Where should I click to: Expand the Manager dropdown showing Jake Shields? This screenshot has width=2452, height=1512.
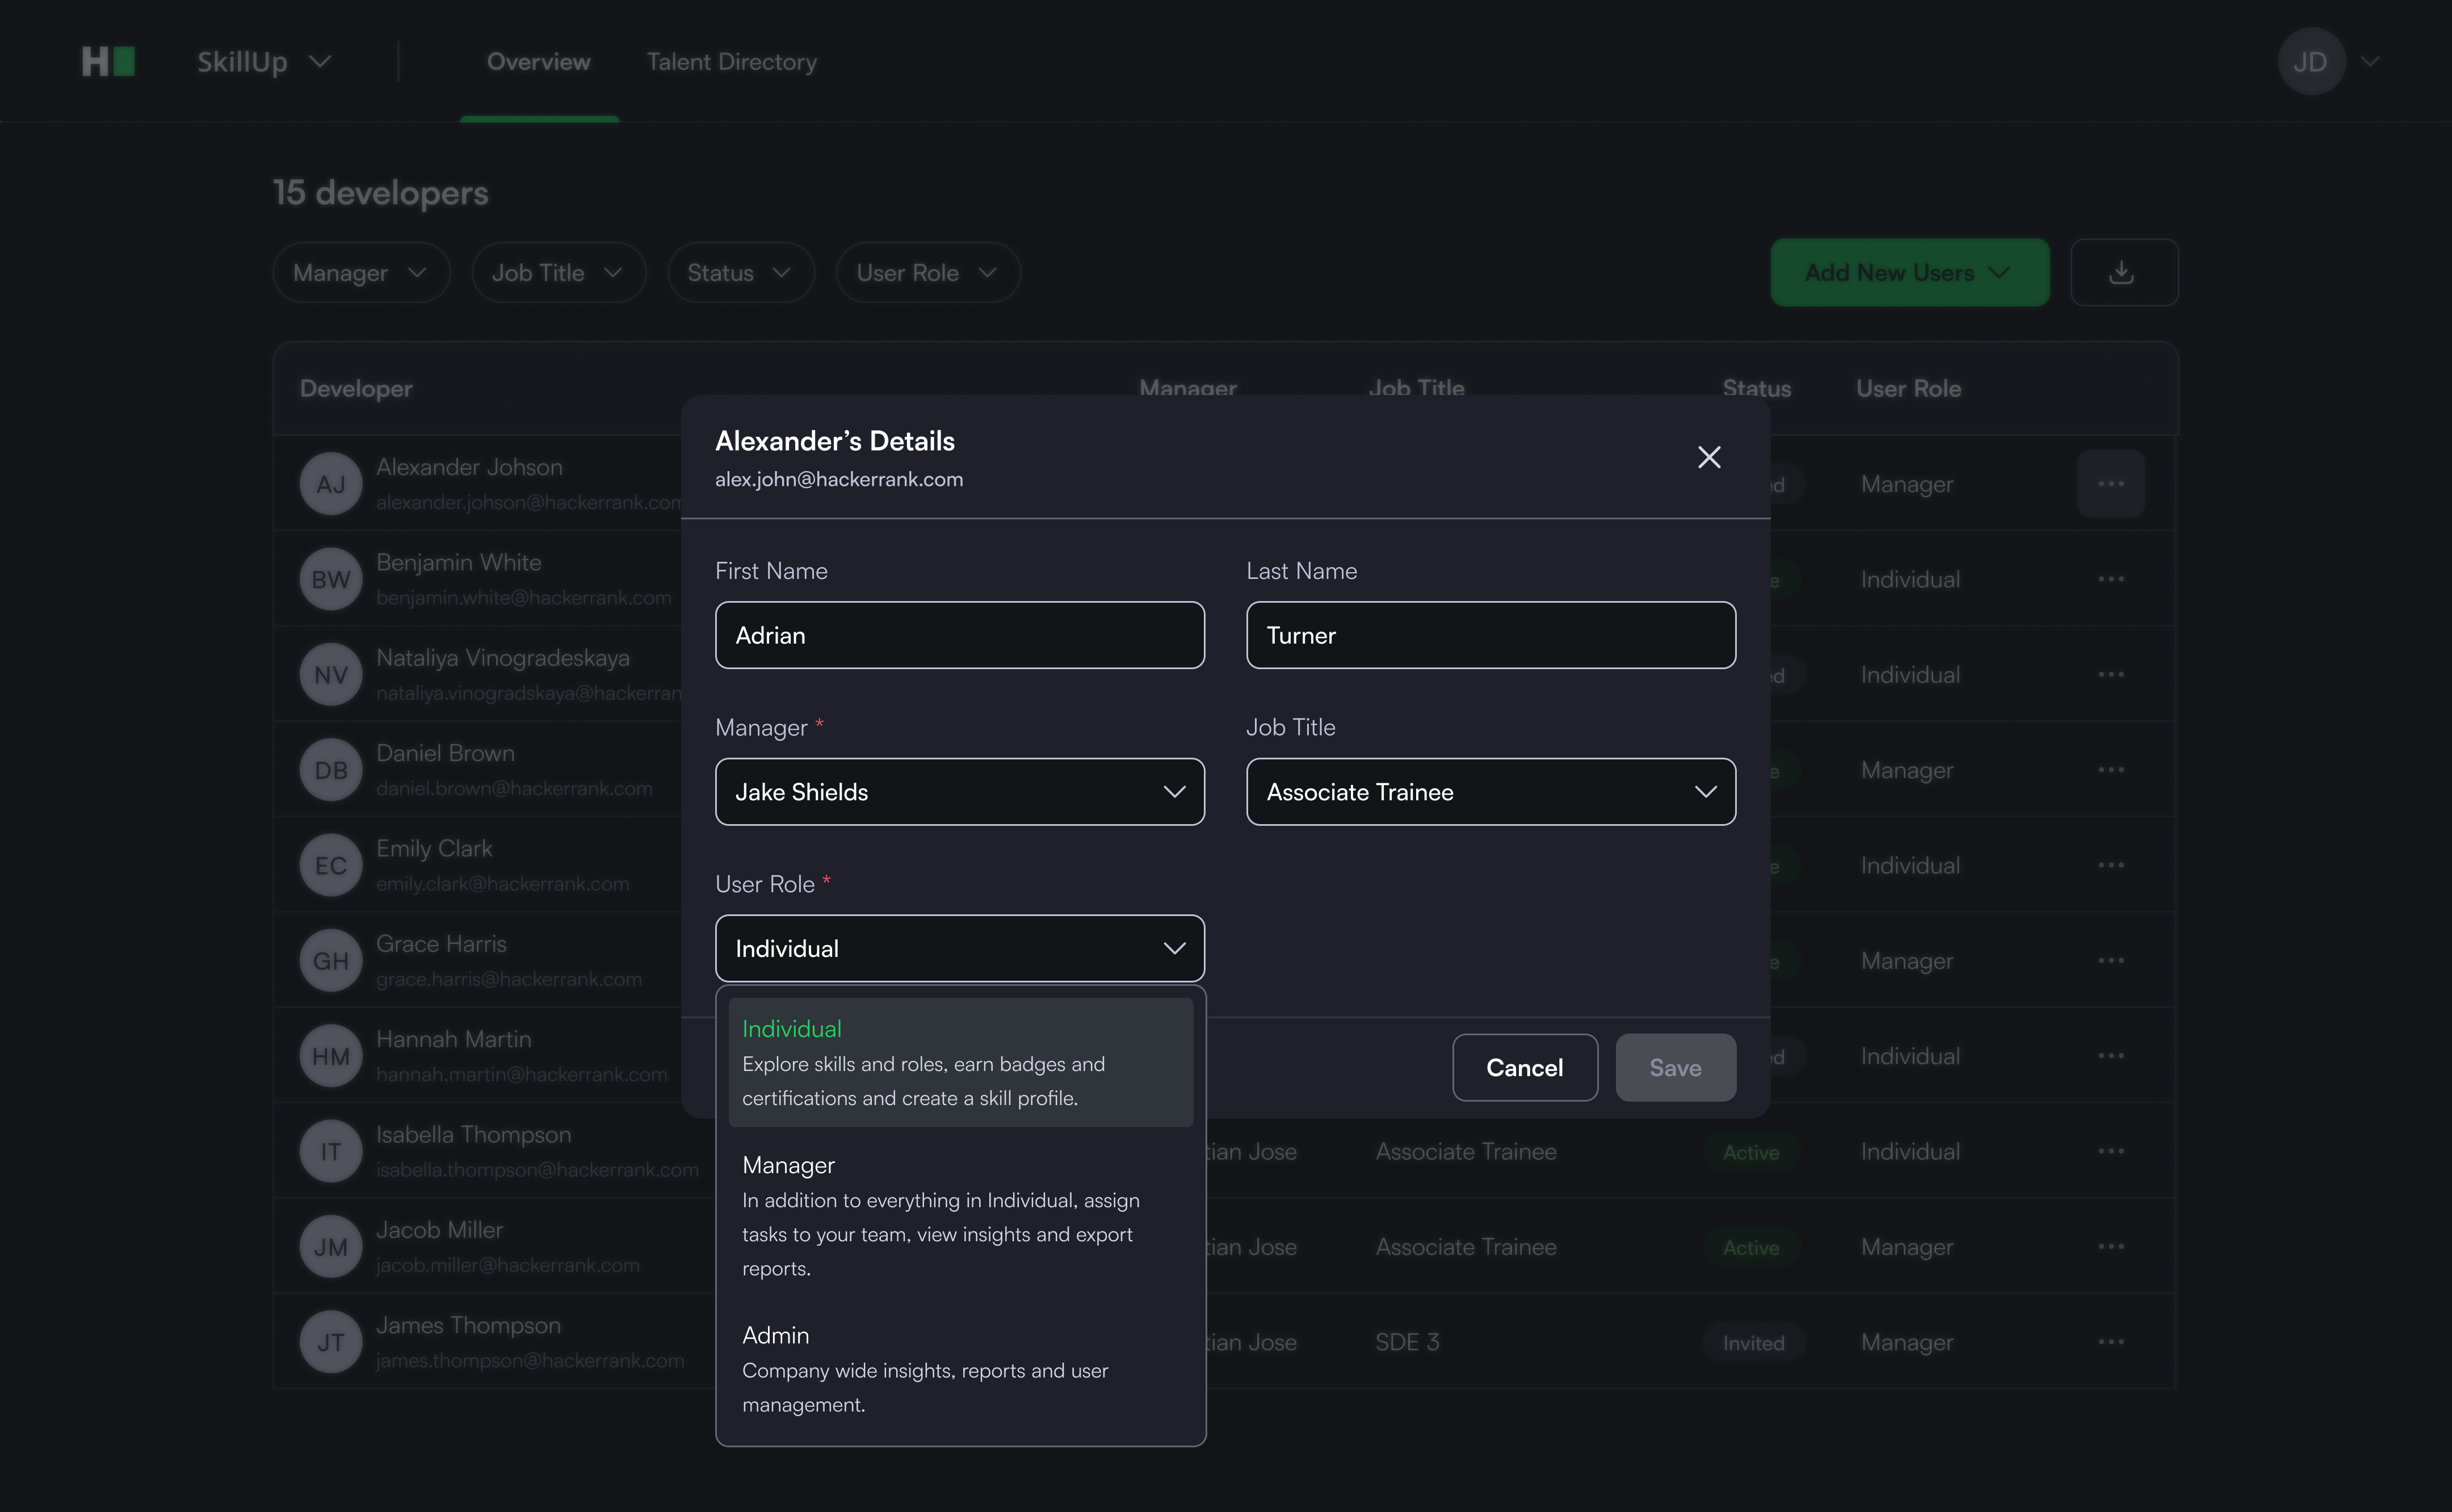click(959, 792)
